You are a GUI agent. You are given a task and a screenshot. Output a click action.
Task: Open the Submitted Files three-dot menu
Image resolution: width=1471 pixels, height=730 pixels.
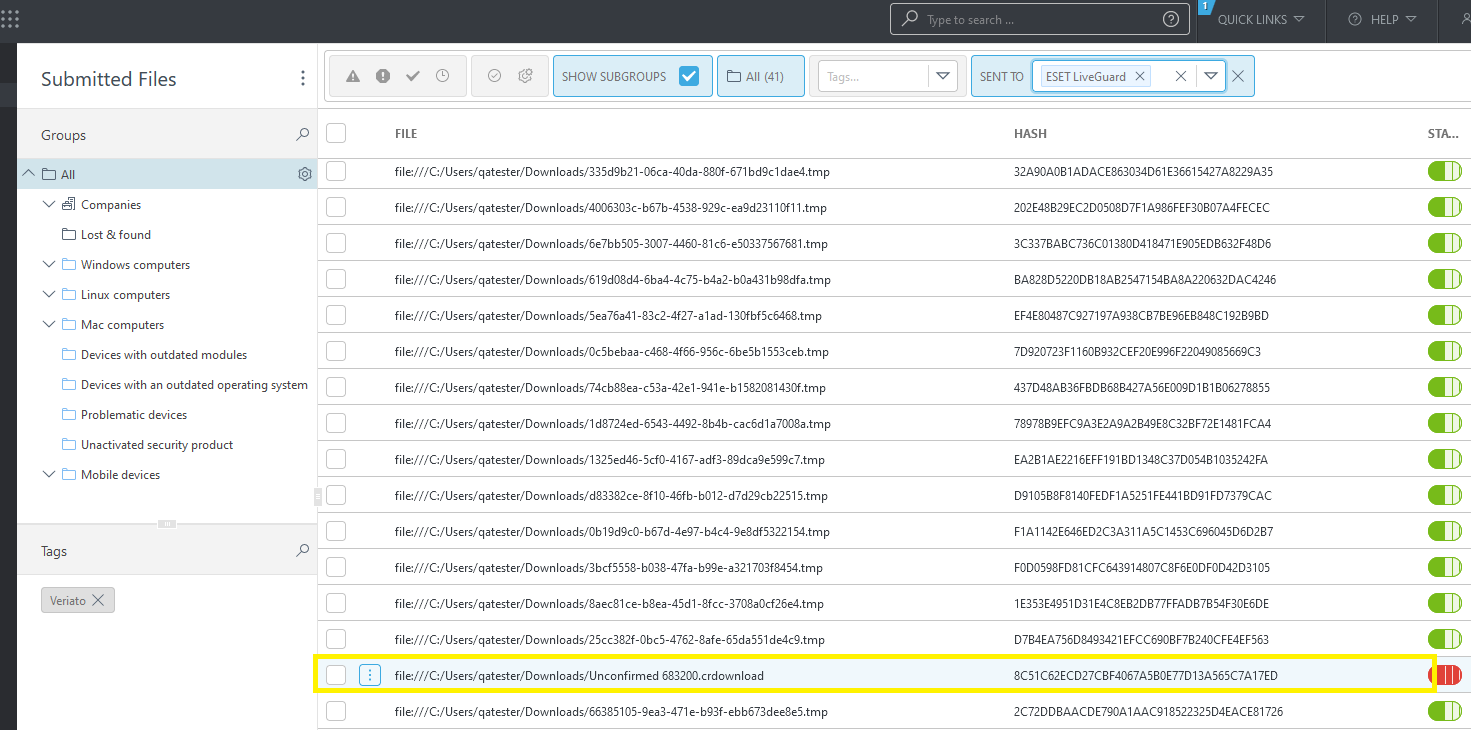pos(303,79)
